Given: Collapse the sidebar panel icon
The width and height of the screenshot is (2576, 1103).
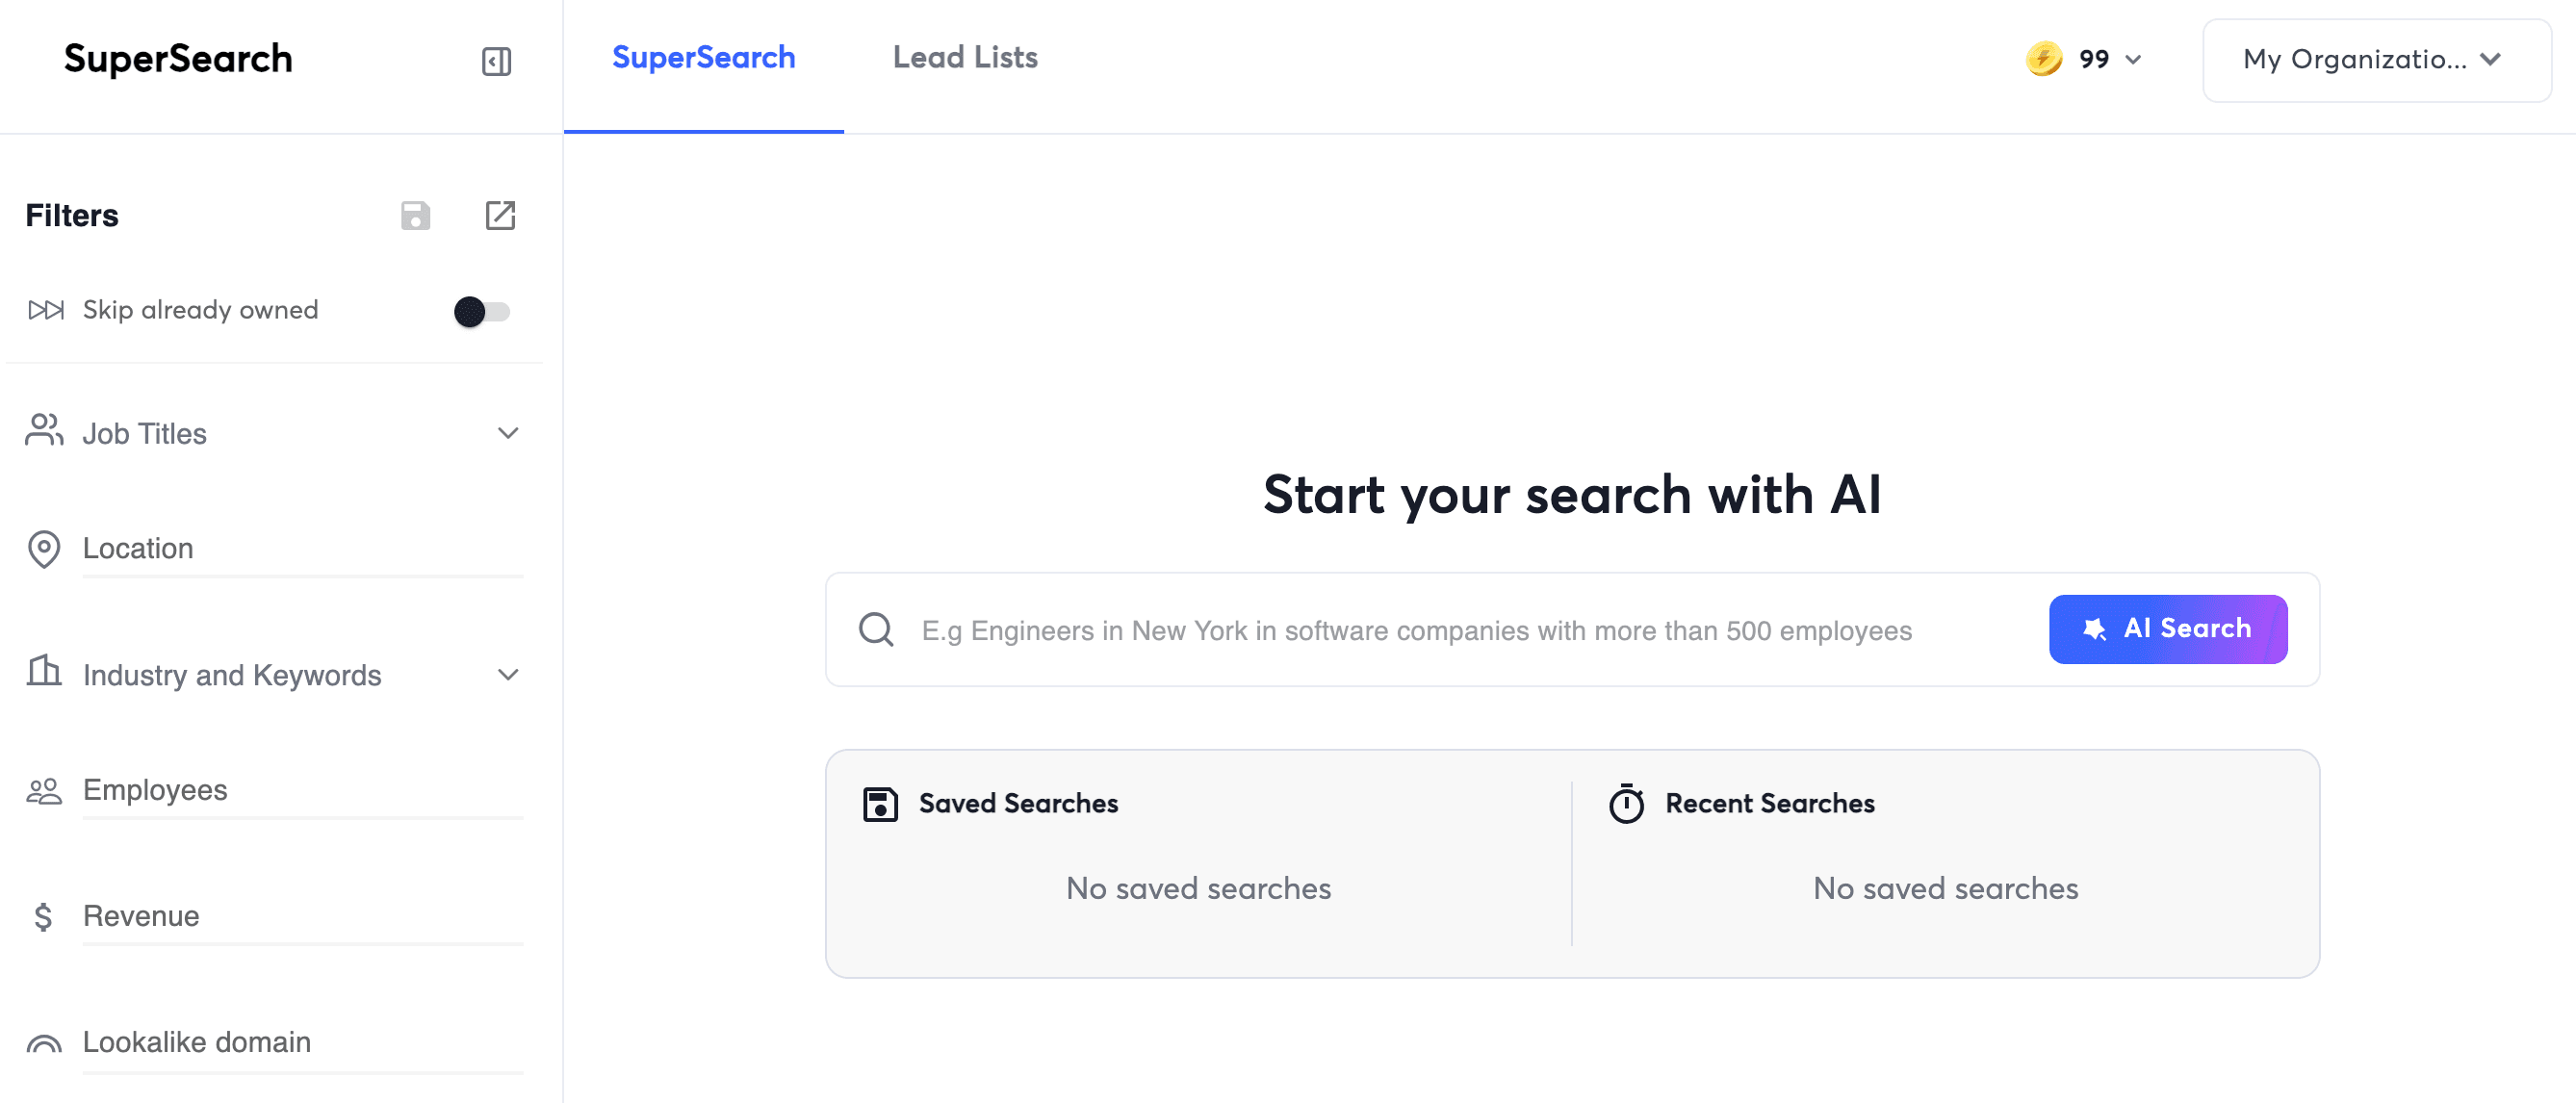Looking at the screenshot, I should pos(496,61).
